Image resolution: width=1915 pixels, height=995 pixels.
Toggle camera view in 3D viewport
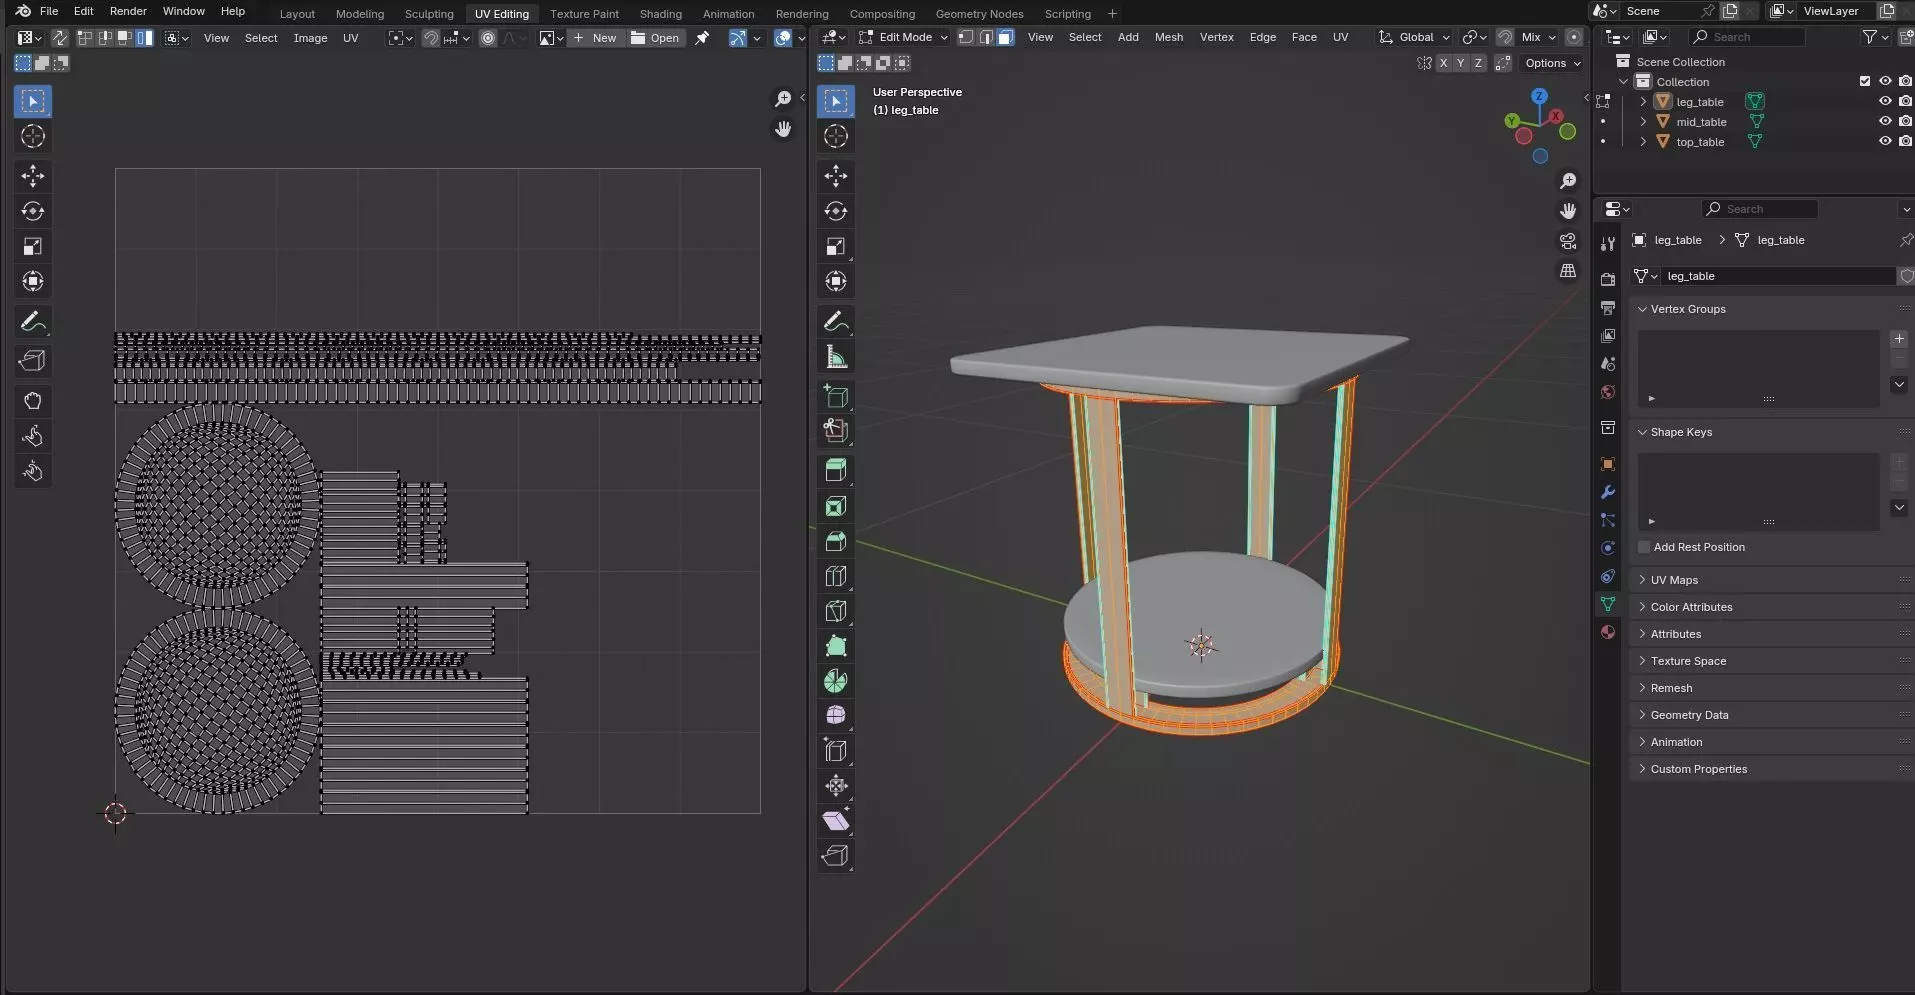[x=1568, y=242]
